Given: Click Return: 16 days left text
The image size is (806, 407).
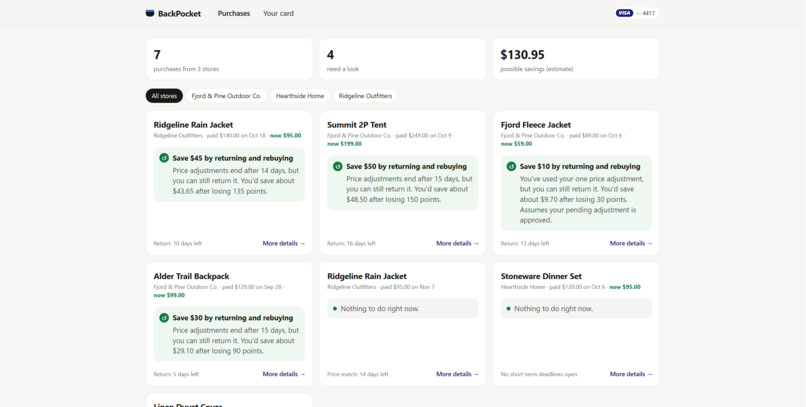Looking at the screenshot, I should point(352,244).
